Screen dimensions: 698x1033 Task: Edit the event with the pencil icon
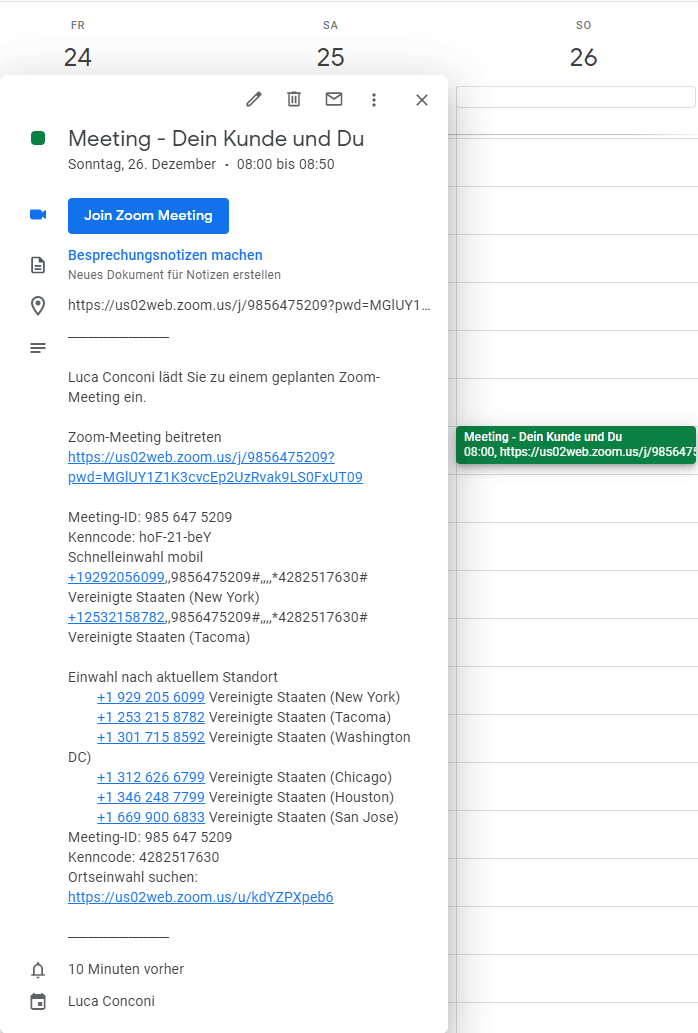click(x=254, y=99)
